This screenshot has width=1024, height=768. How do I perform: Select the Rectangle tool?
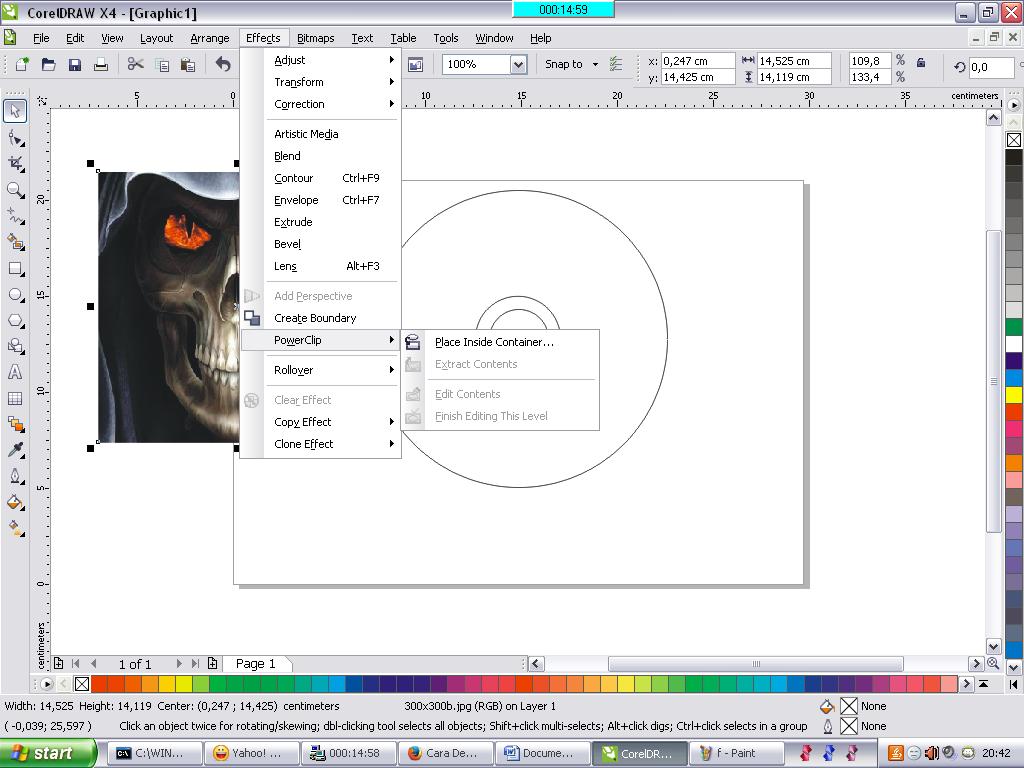point(14,268)
